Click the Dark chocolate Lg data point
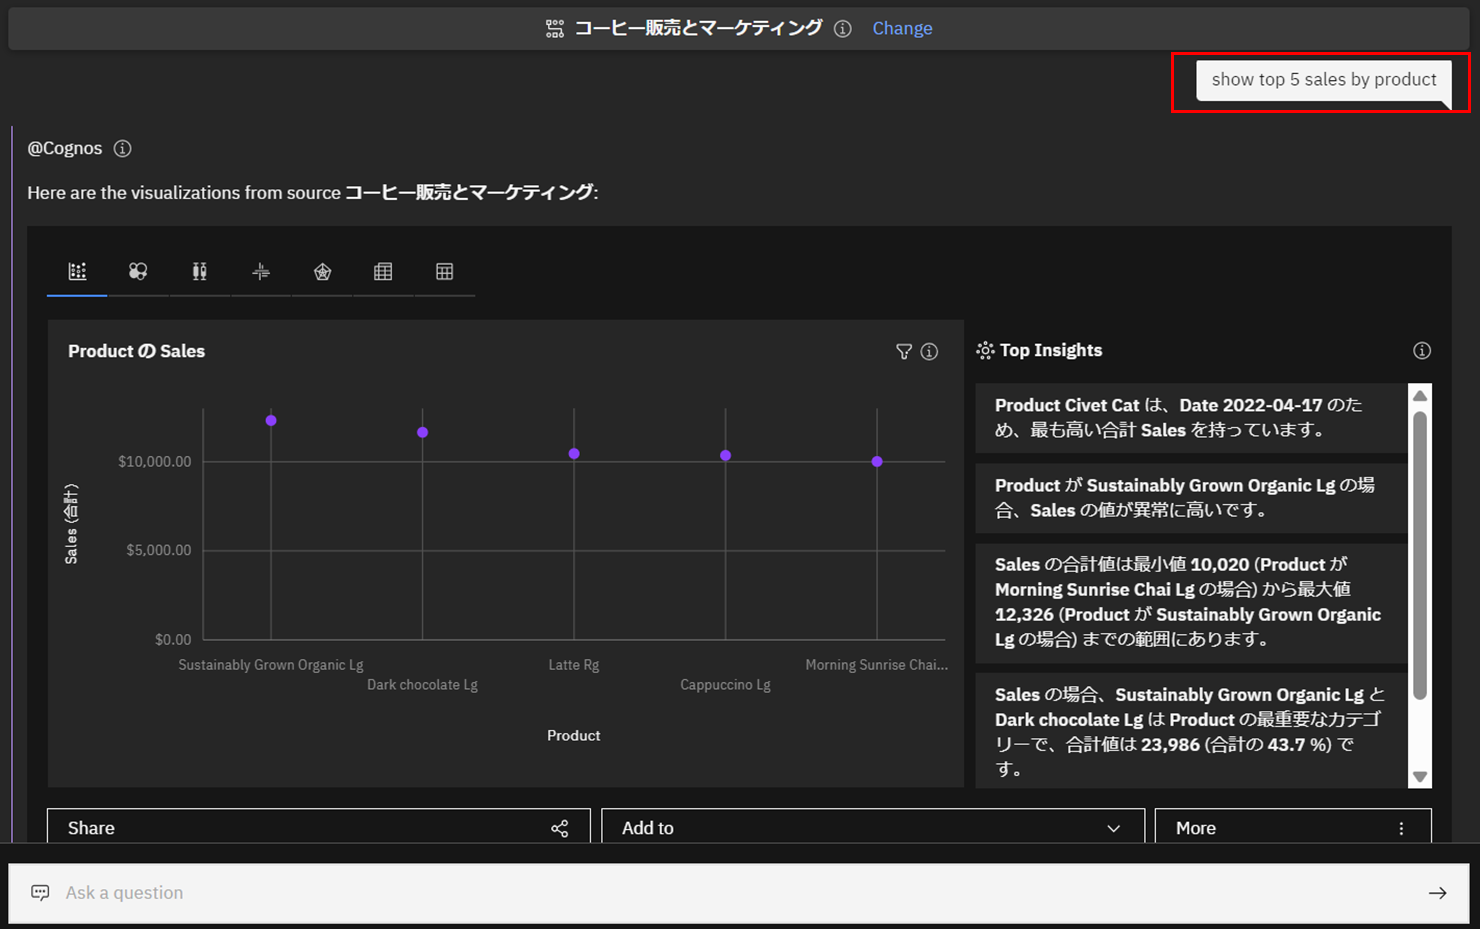 [x=422, y=432]
